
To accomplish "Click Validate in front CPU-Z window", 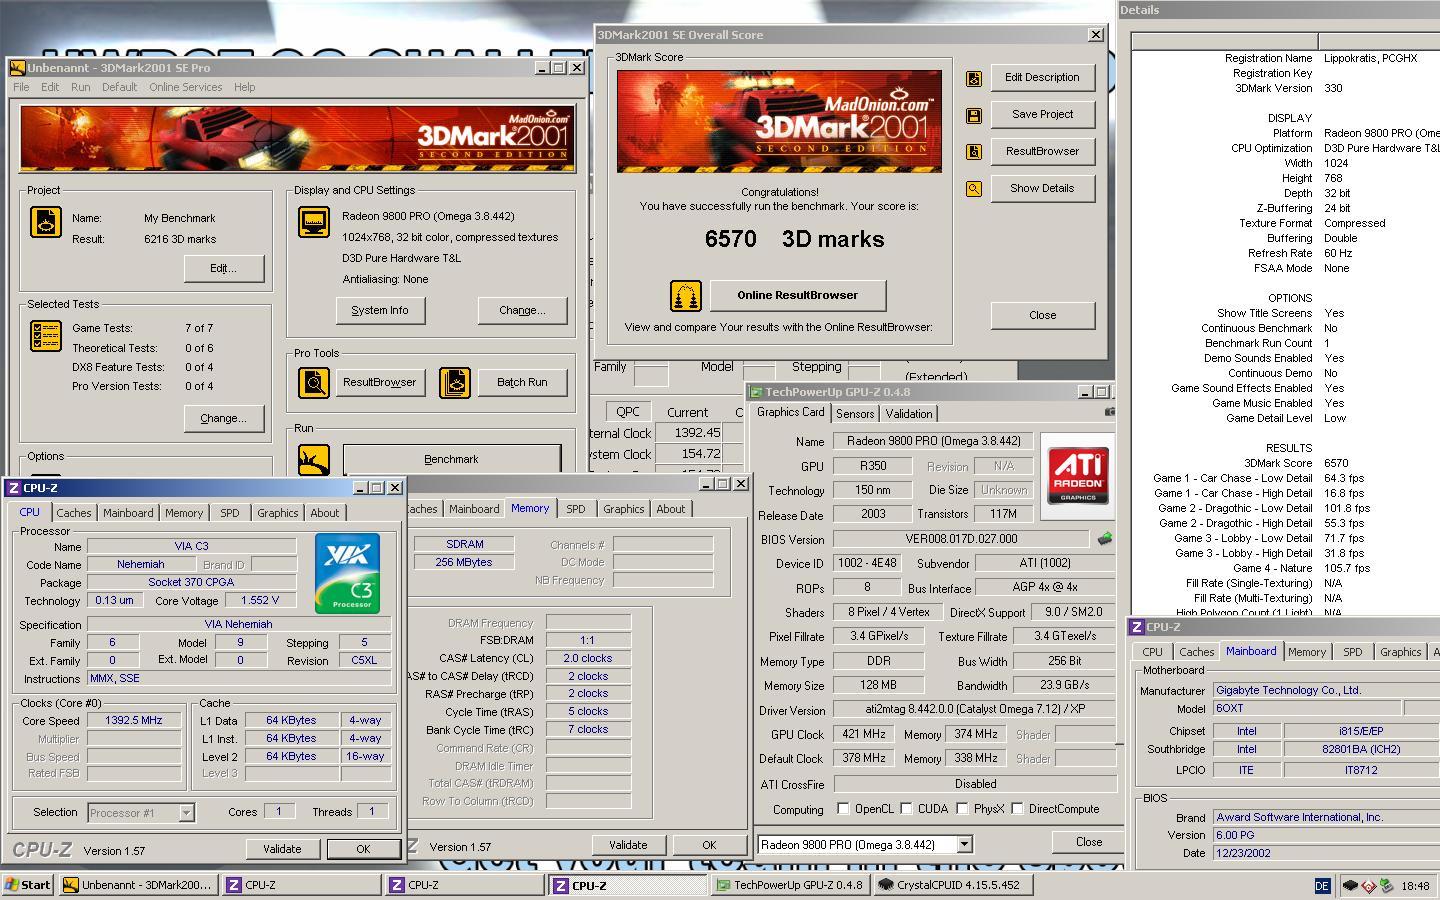I will [x=282, y=849].
